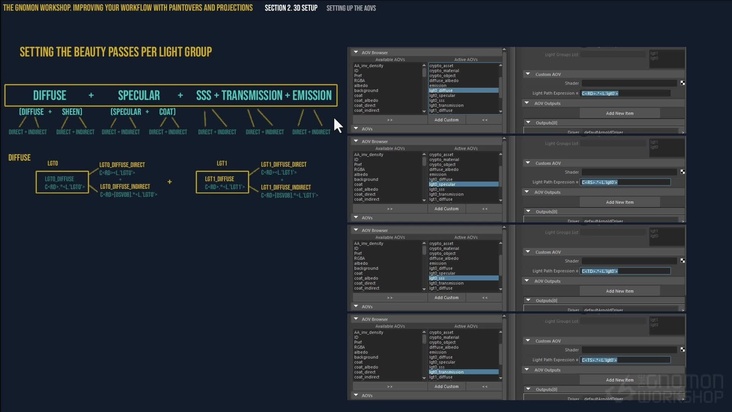Screen dimensions: 732x412
Task: Select highlighted lgt0_specular in second panel Active AOVs
Action: tap(463, 184)
